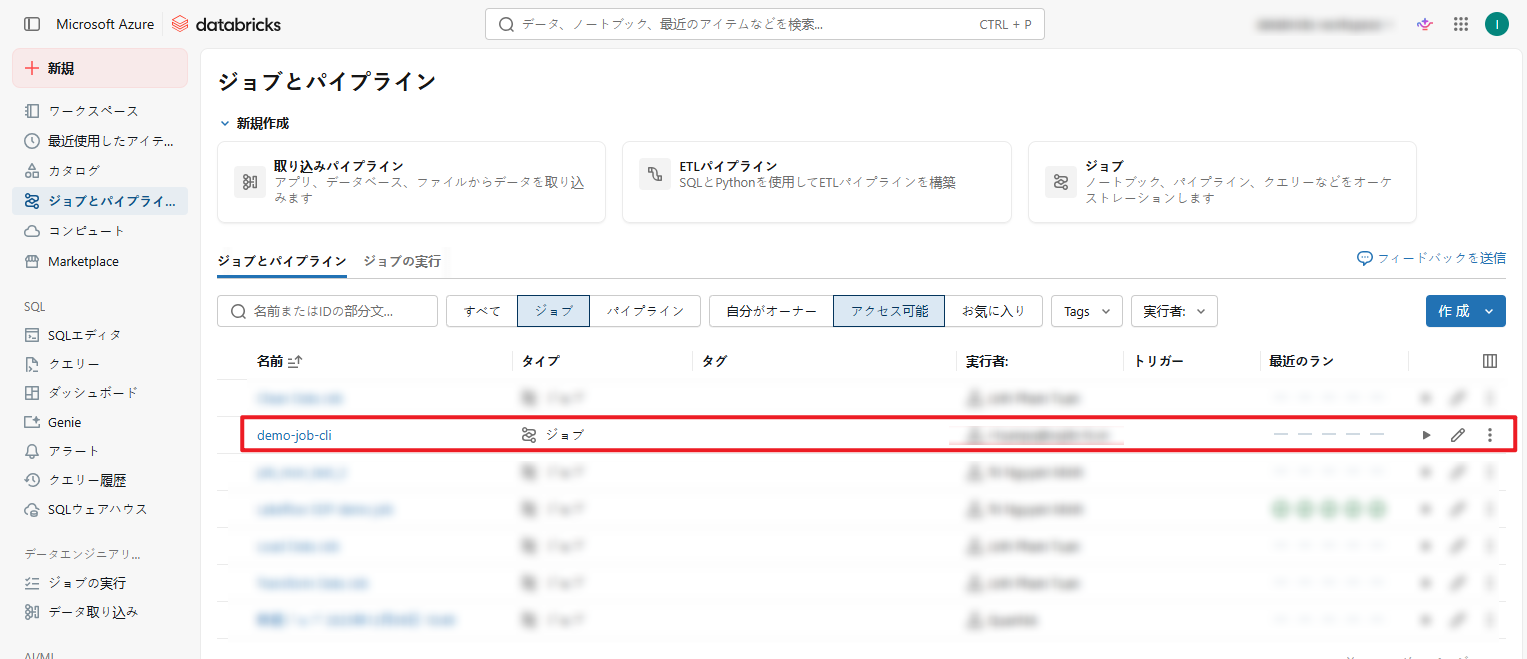Toggle the お気に入り filter
This screenshot has height=659, width=1527.
993,311
